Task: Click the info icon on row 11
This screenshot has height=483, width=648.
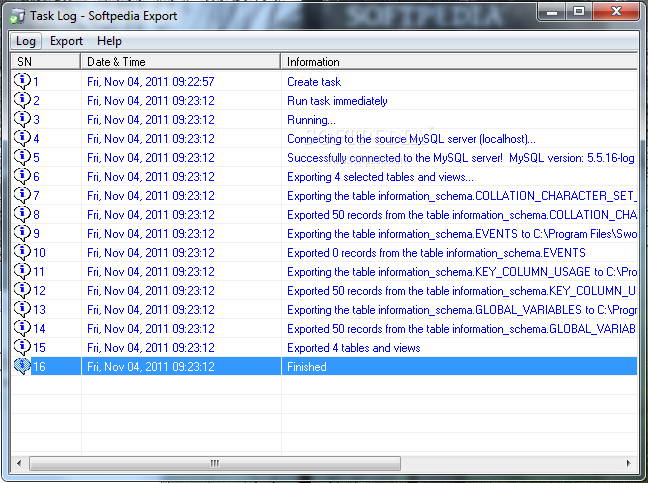Action: (22, 271)
